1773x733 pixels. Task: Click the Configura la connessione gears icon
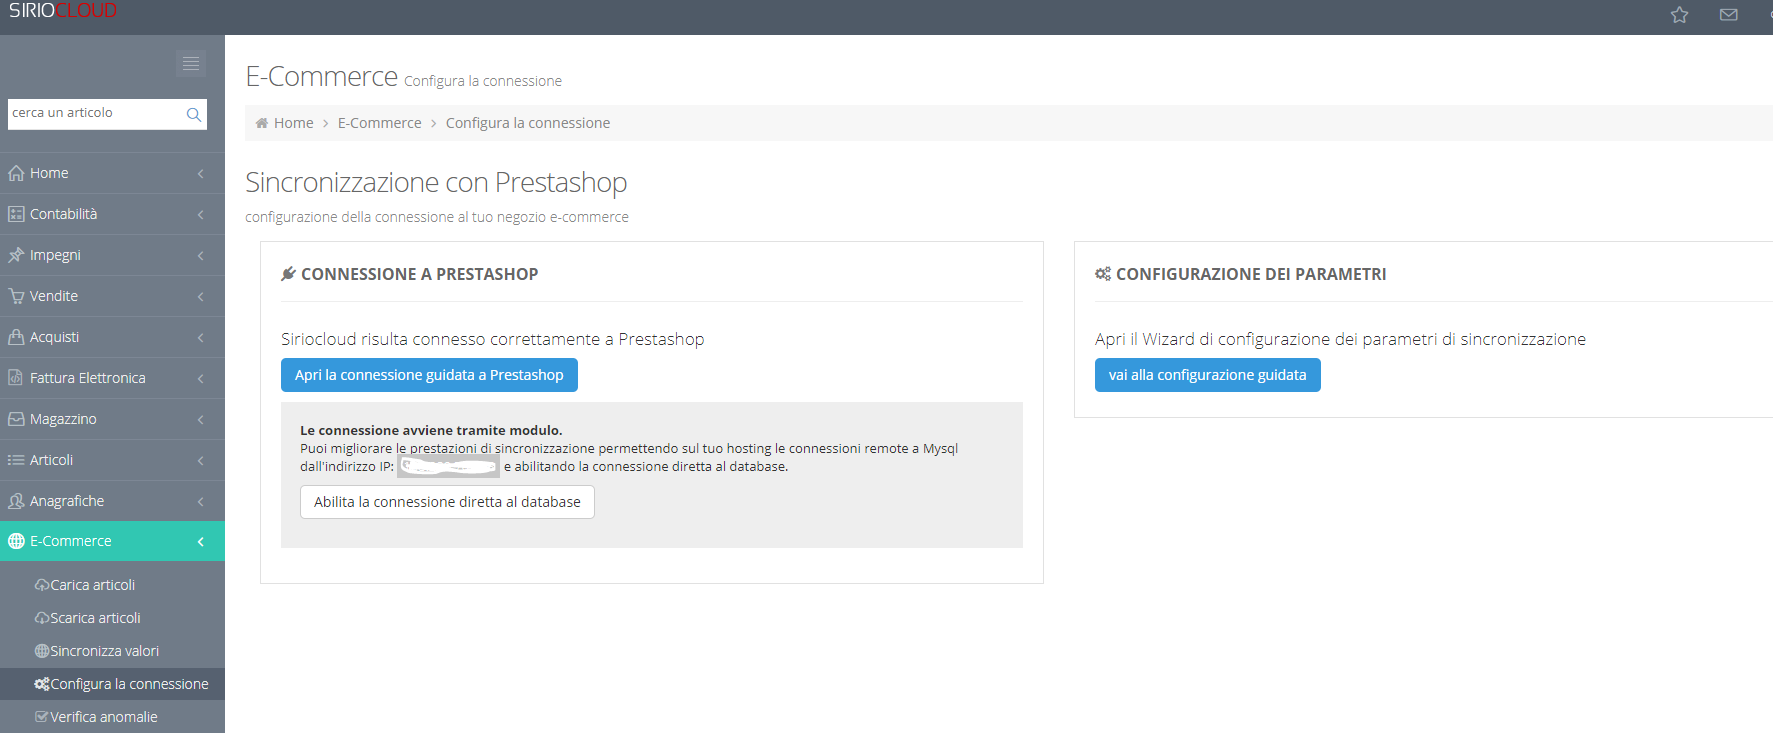click(x=42, y=684)
